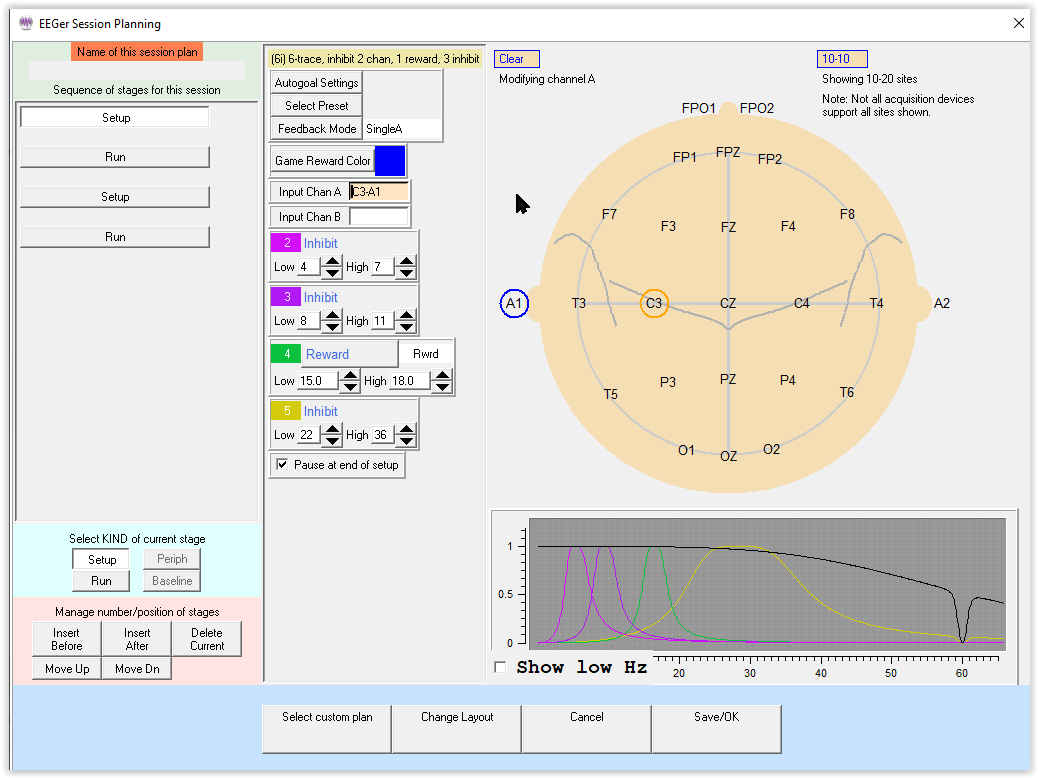The width and height of the screenshot is (1038, 778).
Task: Increase High value for Inhibit 2
Action: coord(406,261)
